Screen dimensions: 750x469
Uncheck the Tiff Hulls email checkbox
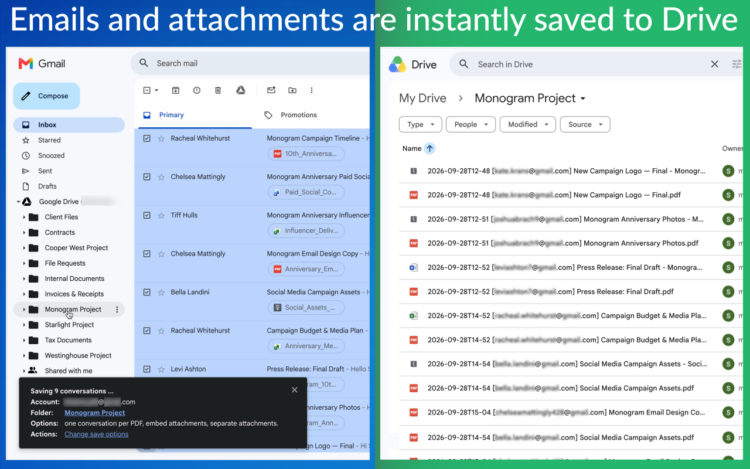tap(147, 216)
